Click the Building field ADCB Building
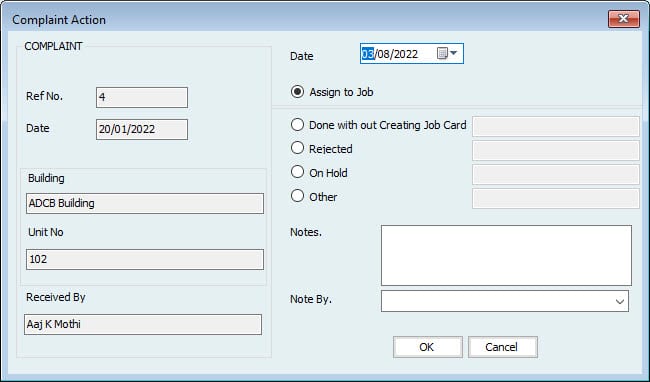Viewport: 650px width, 382px height. coord(145,203)
